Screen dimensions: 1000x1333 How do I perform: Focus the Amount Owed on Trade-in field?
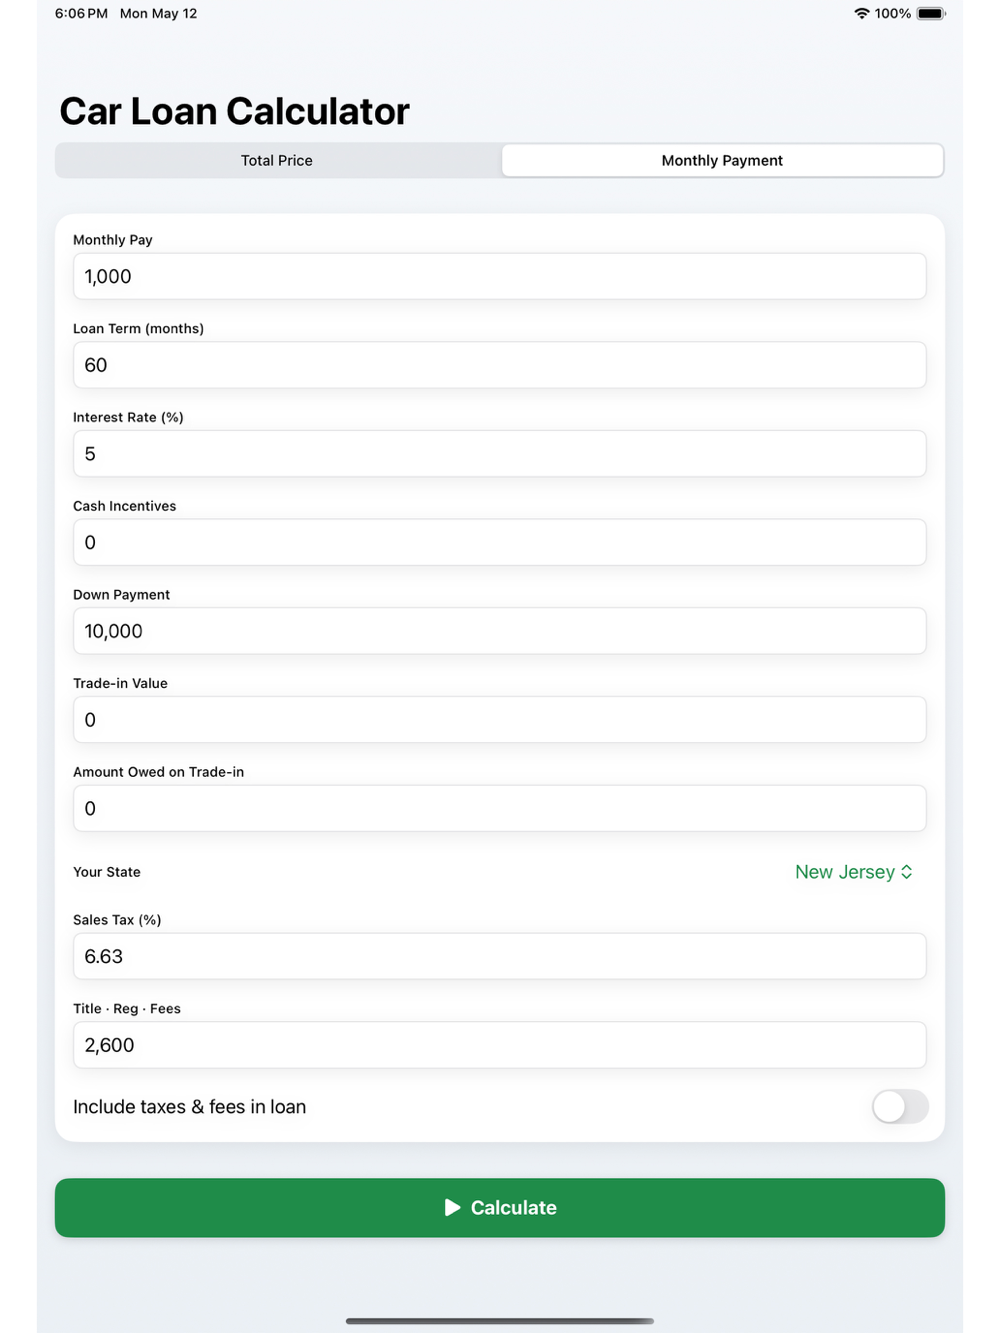(x=500, y=808)
